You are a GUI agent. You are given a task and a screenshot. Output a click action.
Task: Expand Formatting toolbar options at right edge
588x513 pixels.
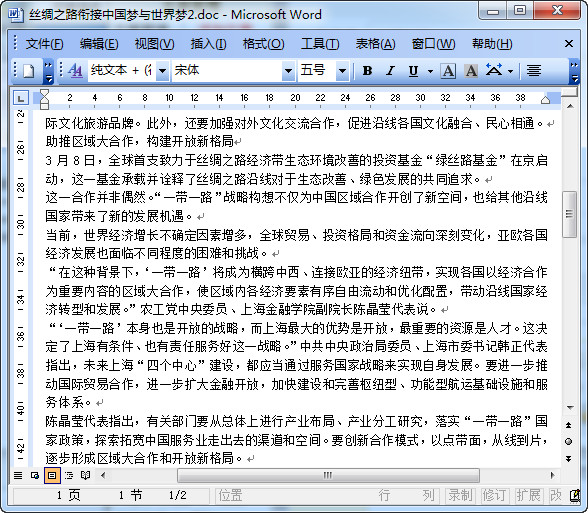coord(574,71)
